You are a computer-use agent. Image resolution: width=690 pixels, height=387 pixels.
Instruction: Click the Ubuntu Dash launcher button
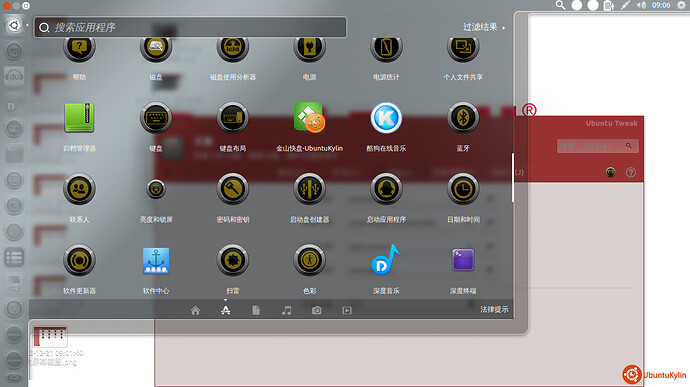14,25
